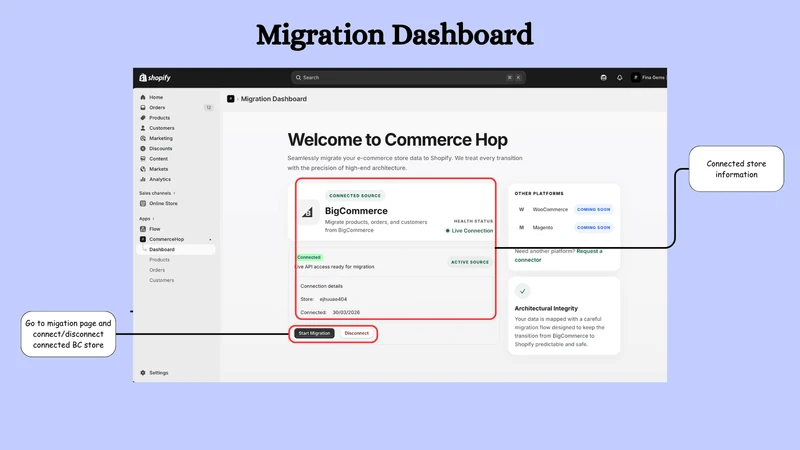The width and height of the screenshot is (800, 450).
Task: Select Products under CommerceHop
Action: tap(159, 260)
